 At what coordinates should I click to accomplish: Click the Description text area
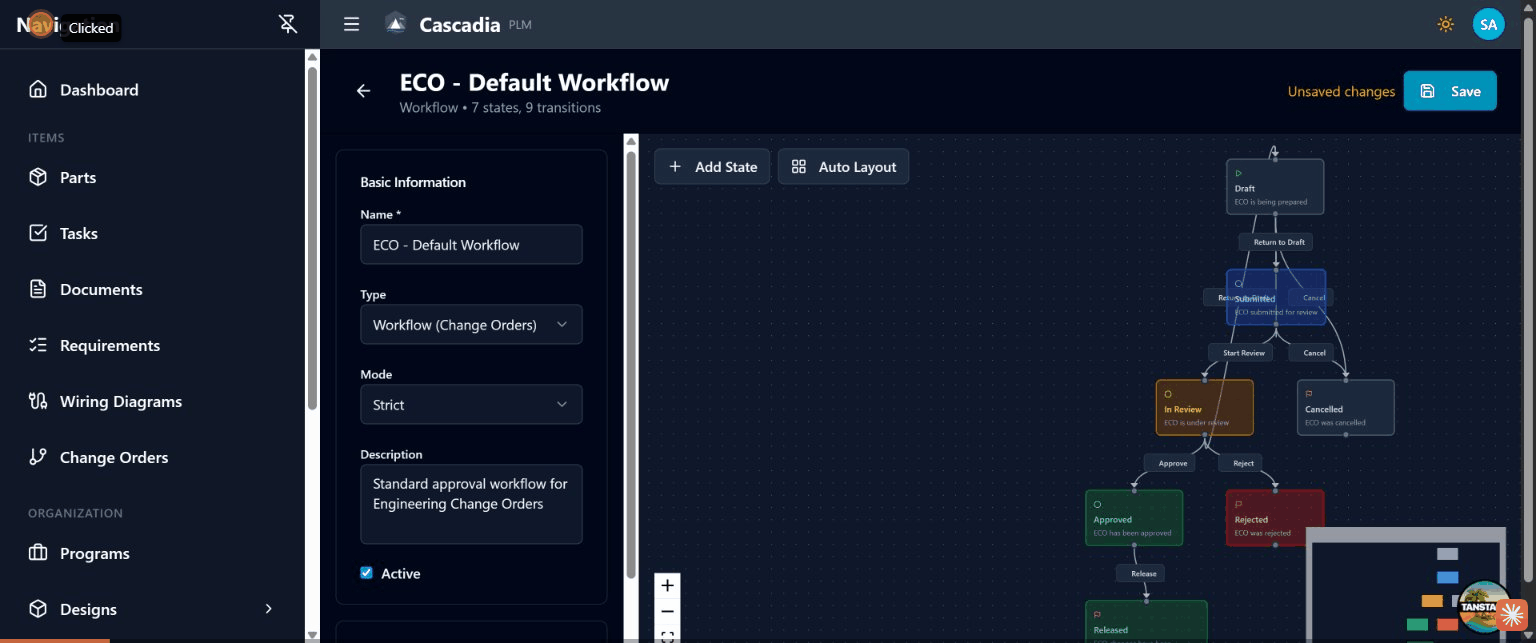tap(471, 503)
